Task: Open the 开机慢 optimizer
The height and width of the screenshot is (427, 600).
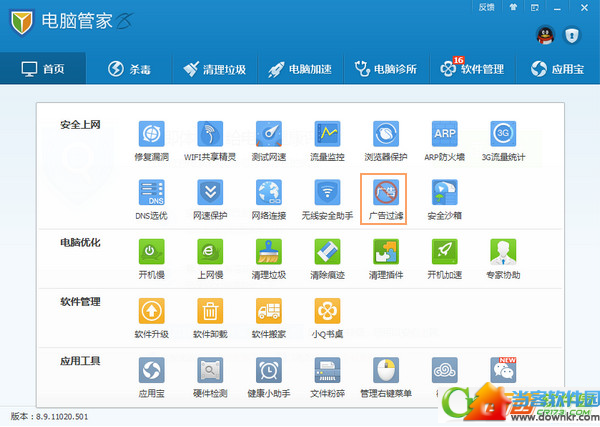Action: (152, 259)
